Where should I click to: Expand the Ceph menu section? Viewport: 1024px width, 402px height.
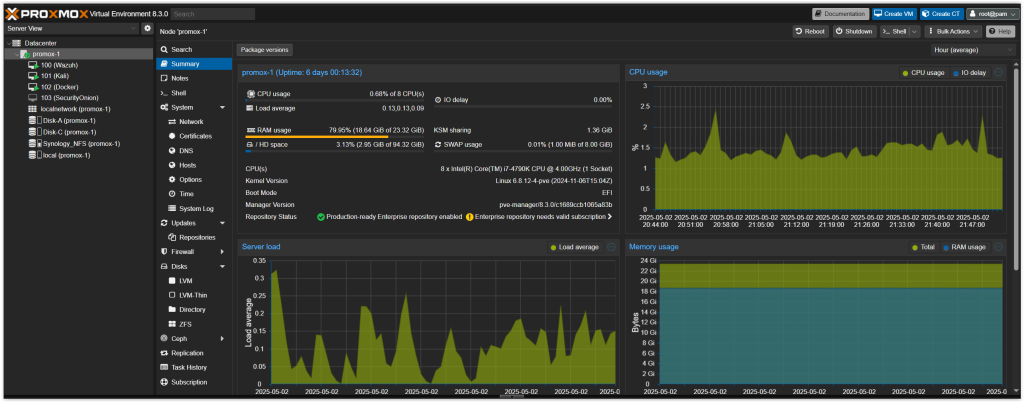pyautogui.click(x=222, y=339)
